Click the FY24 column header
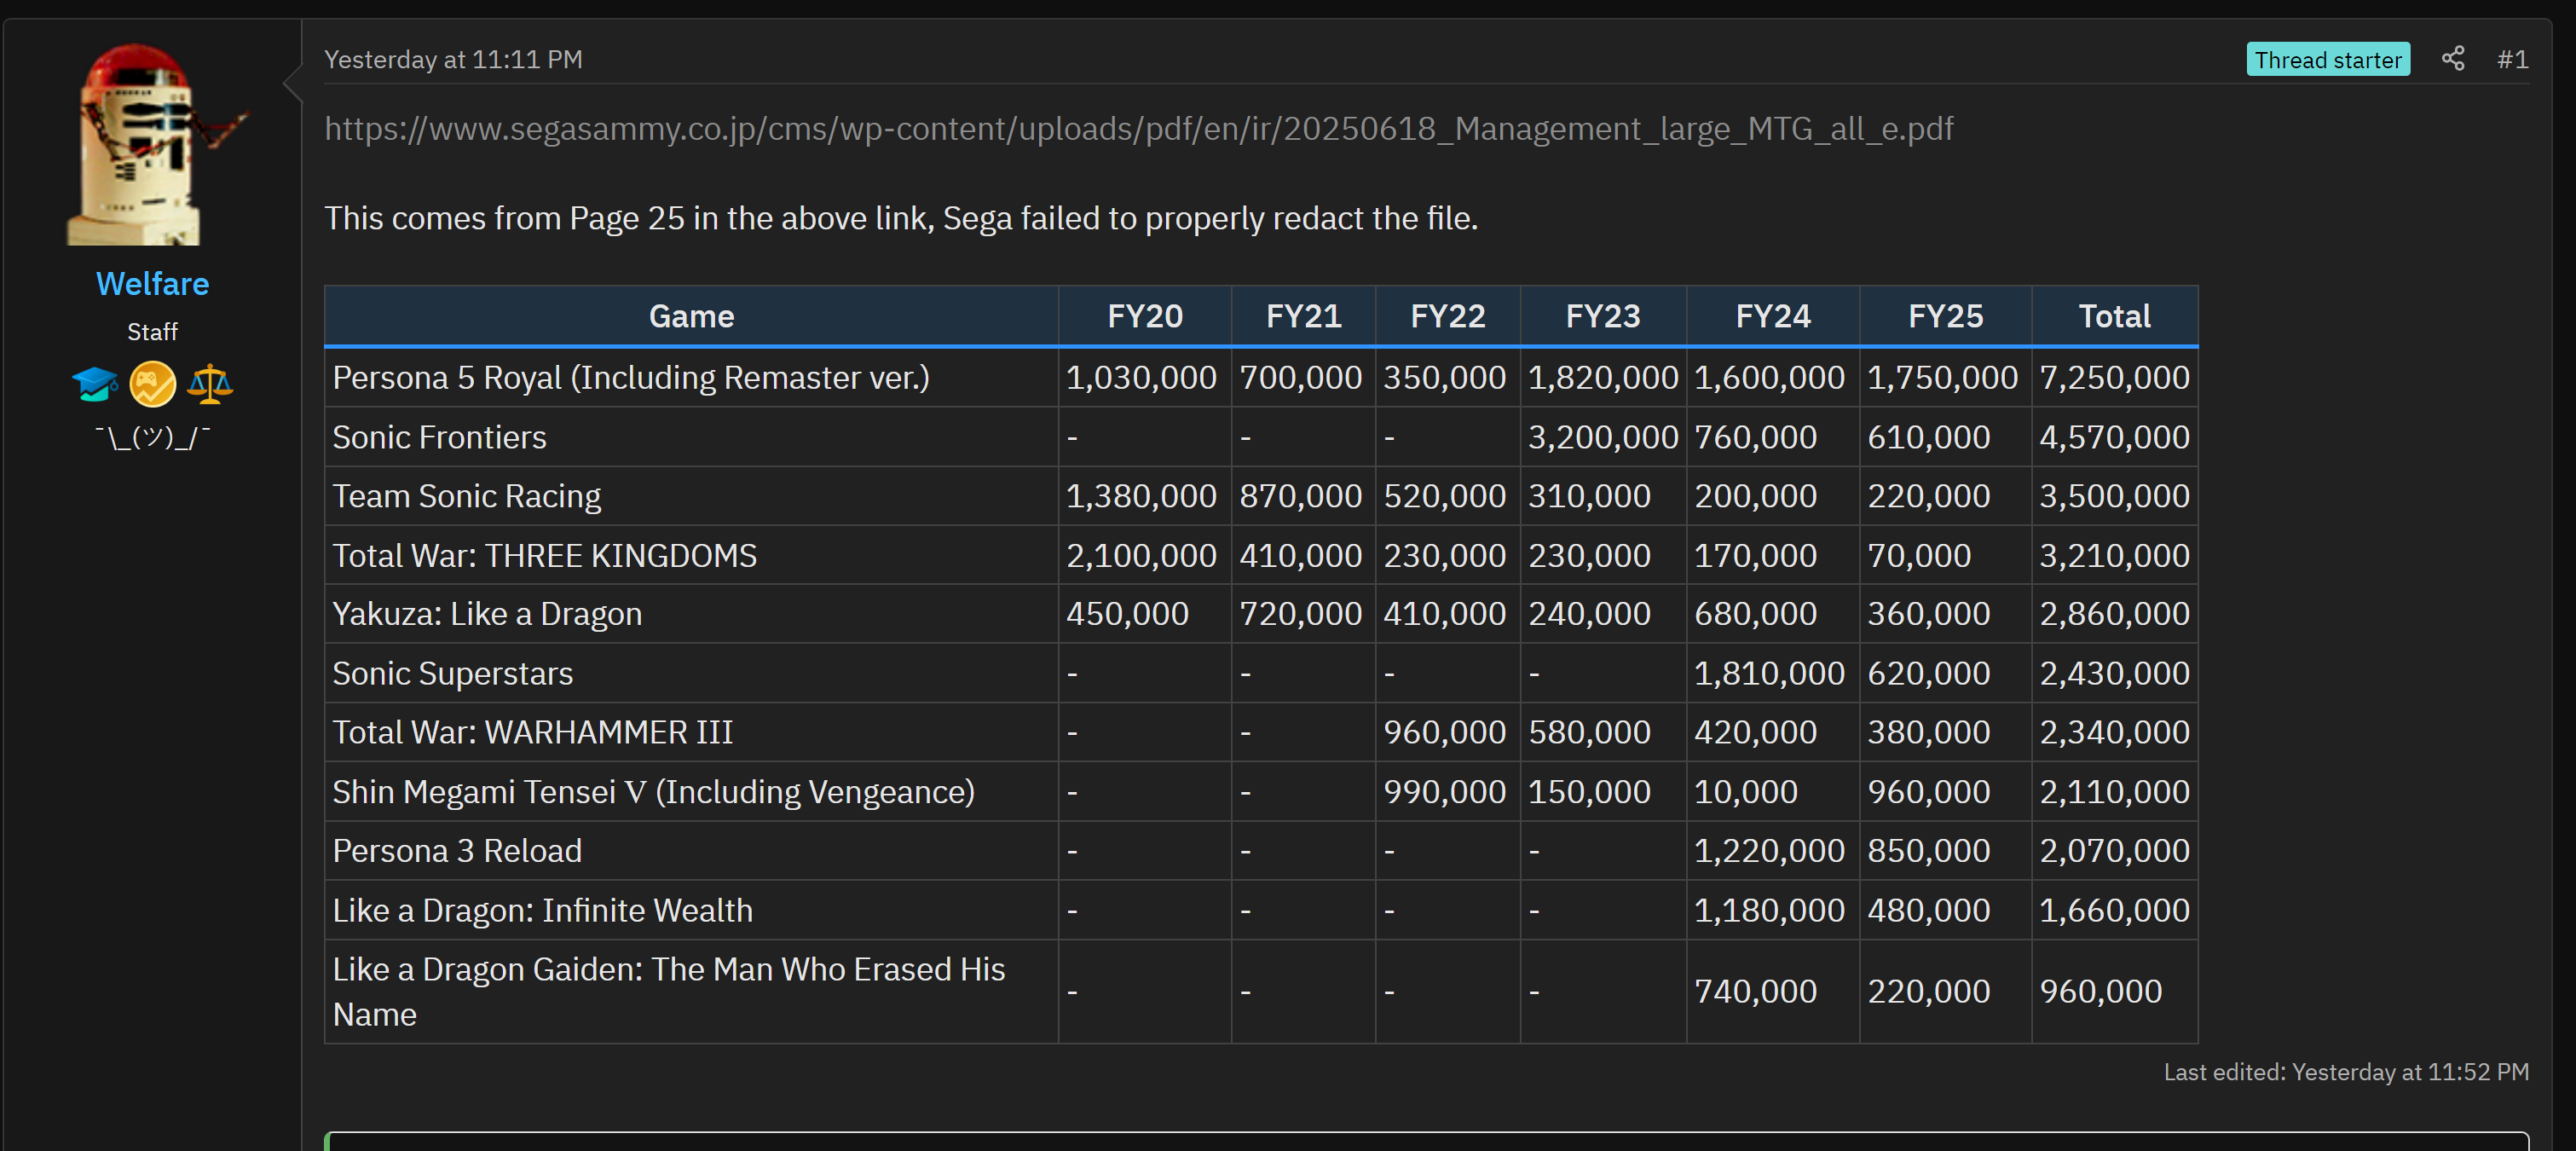 point(1773,316)
